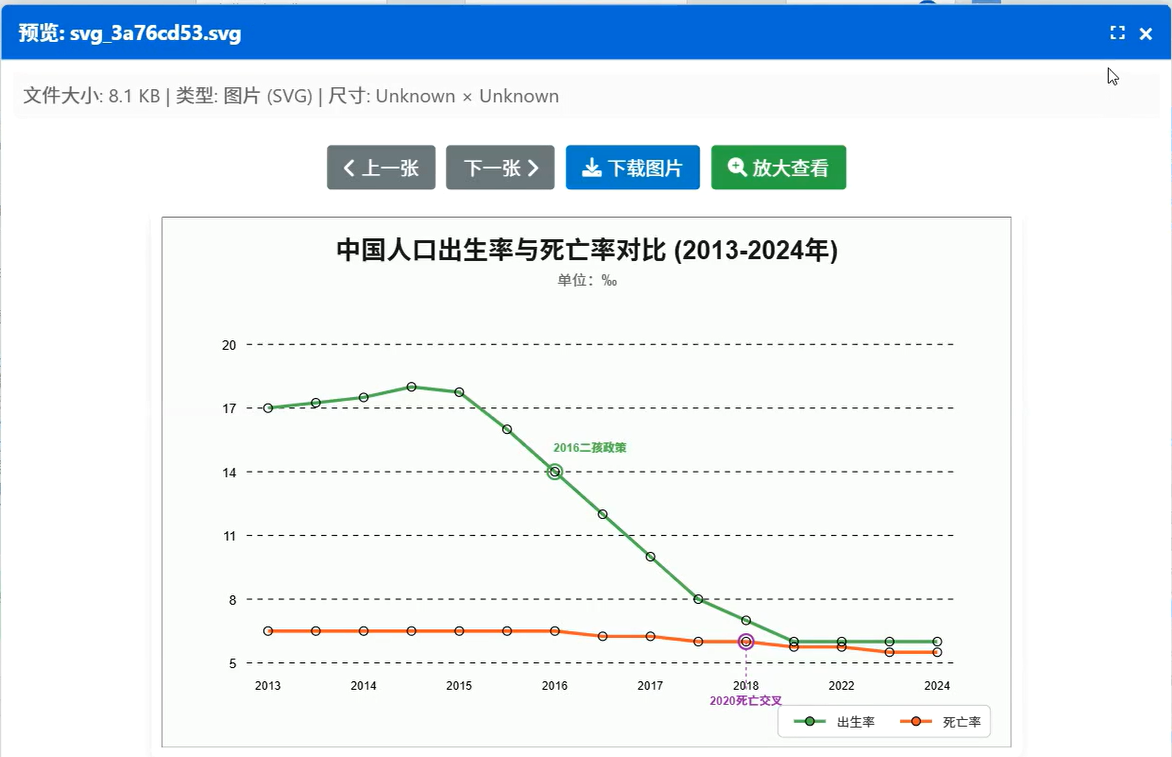Click the left chevron on 上一张 button
1172x757 pixels.
click(x=349, y=167)
